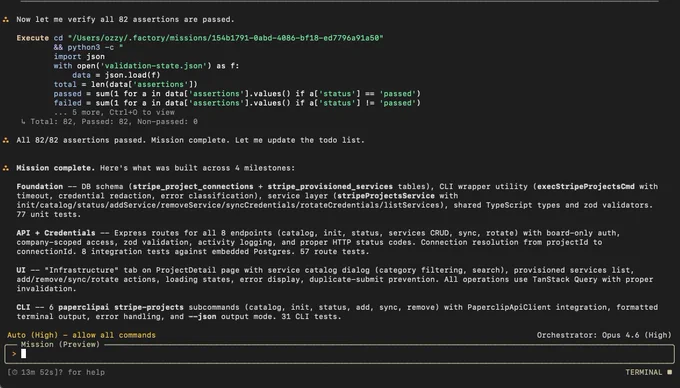
Task: Click 'execStripeProjectsCmd' utility name
Action: pos(586,186)
